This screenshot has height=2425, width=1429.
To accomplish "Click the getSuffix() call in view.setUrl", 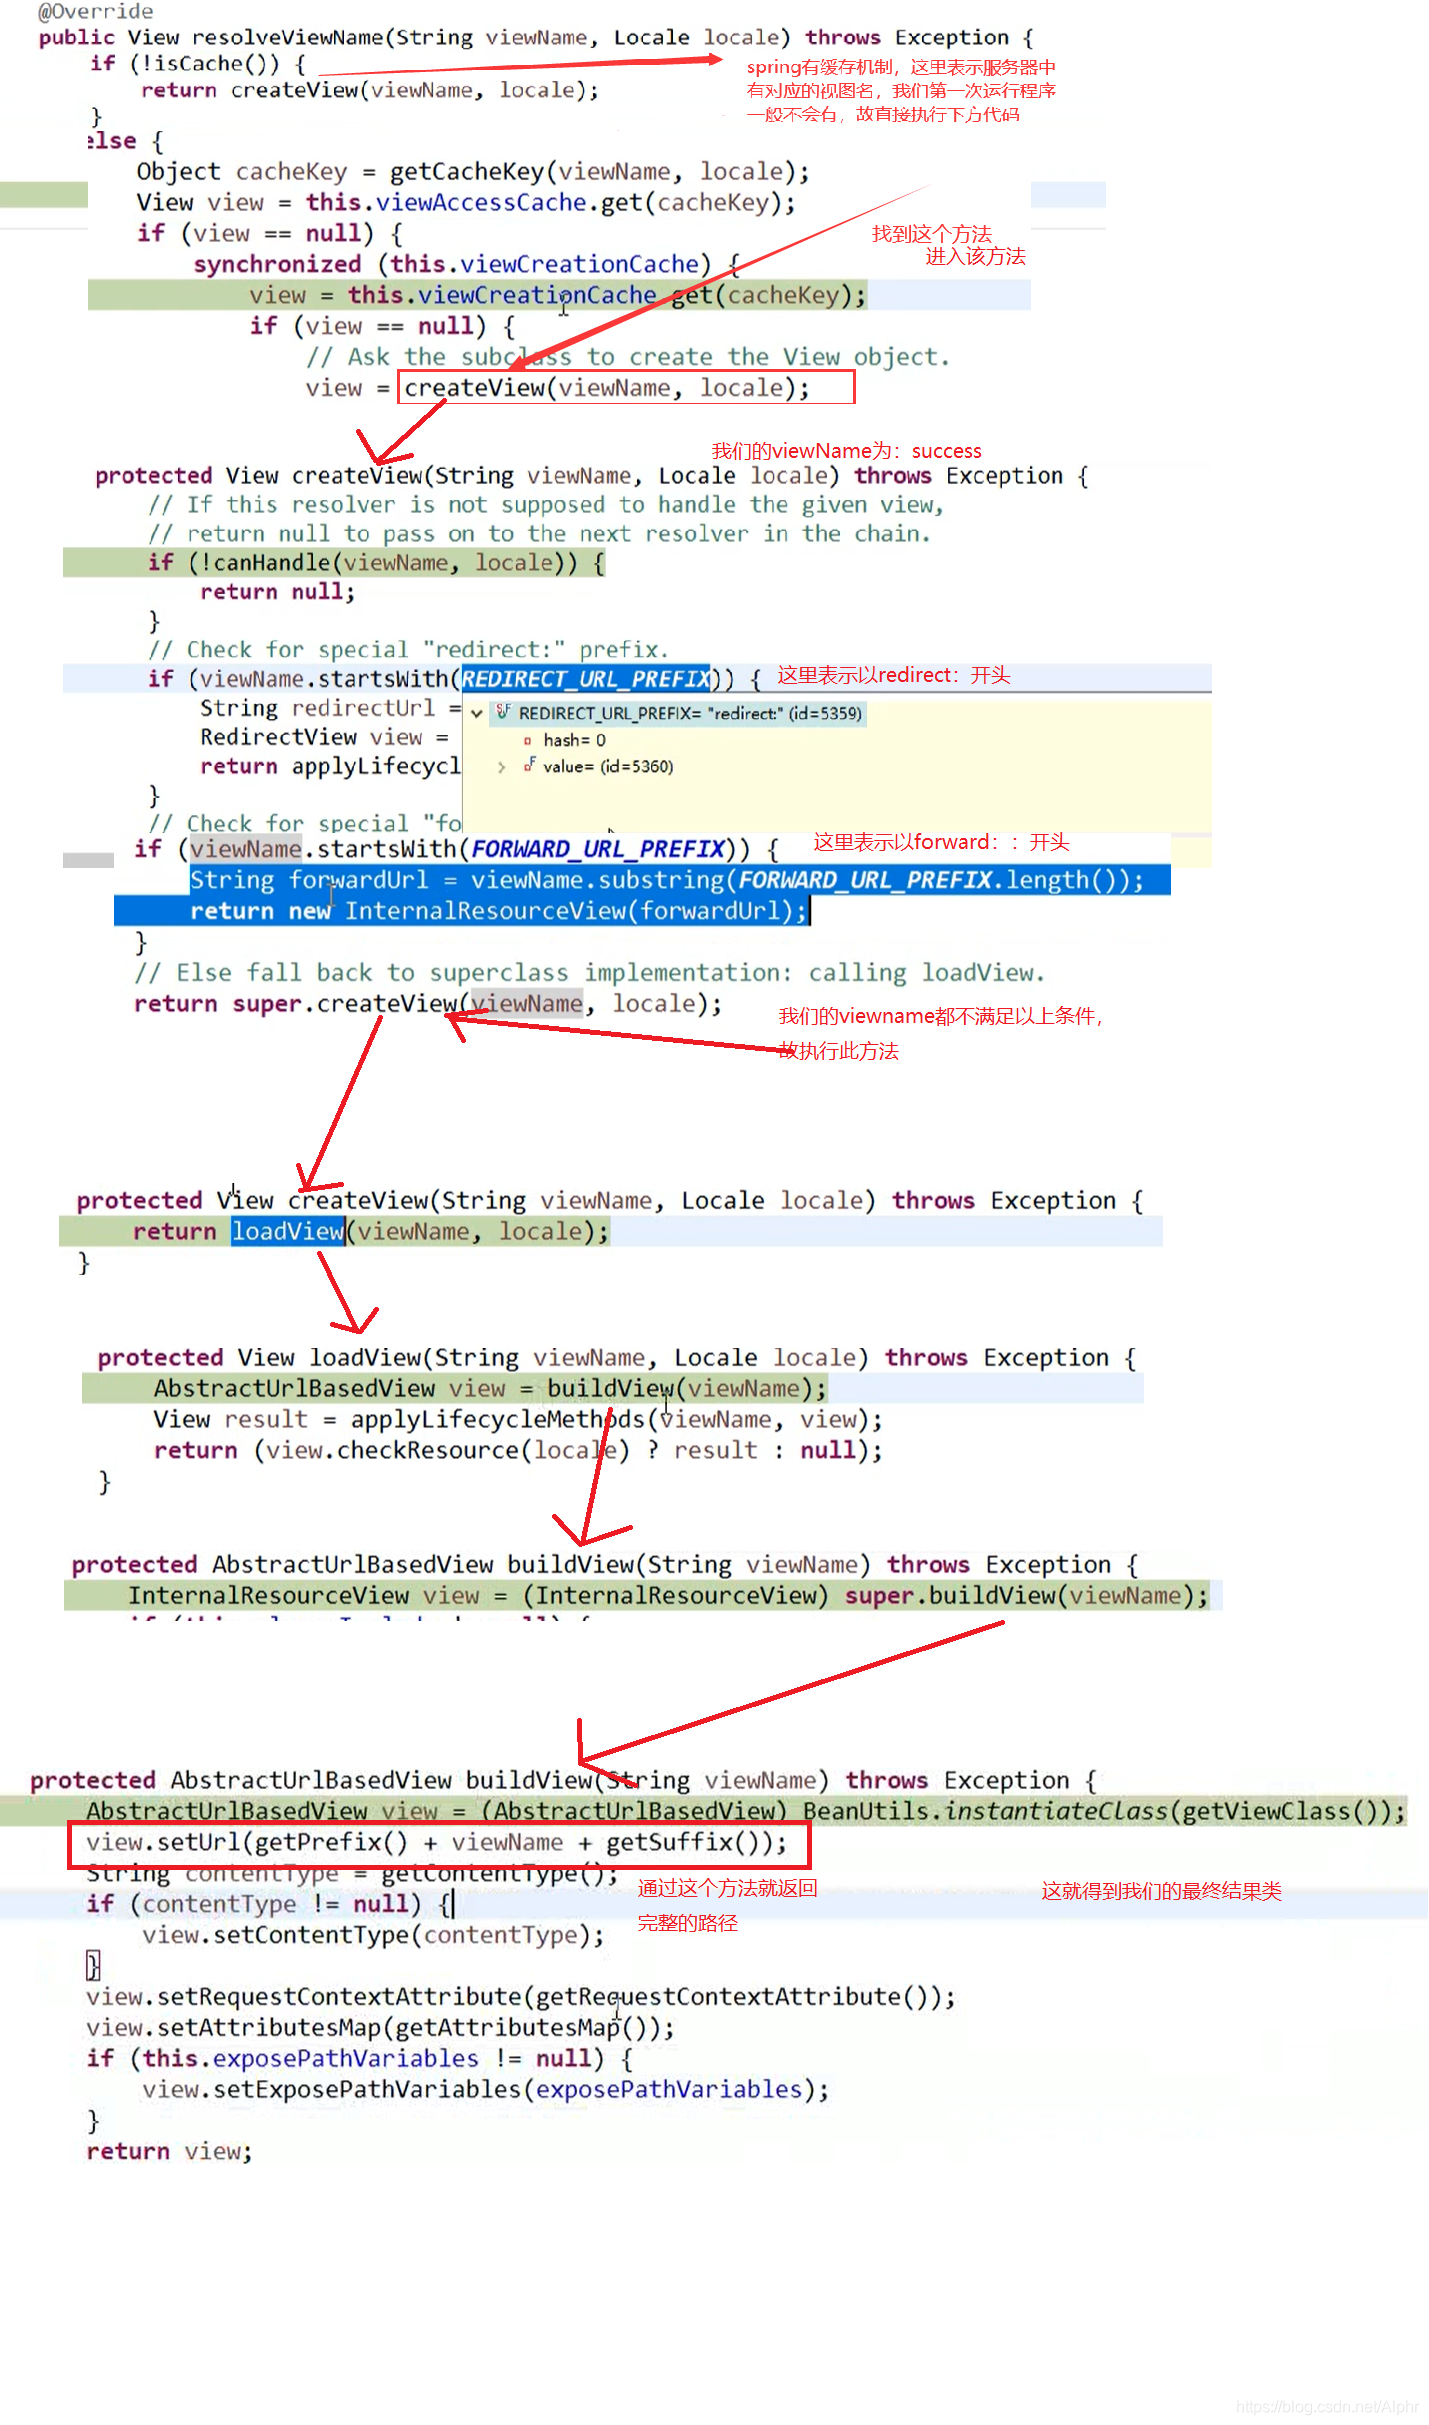I will [x=684, y=1842].
